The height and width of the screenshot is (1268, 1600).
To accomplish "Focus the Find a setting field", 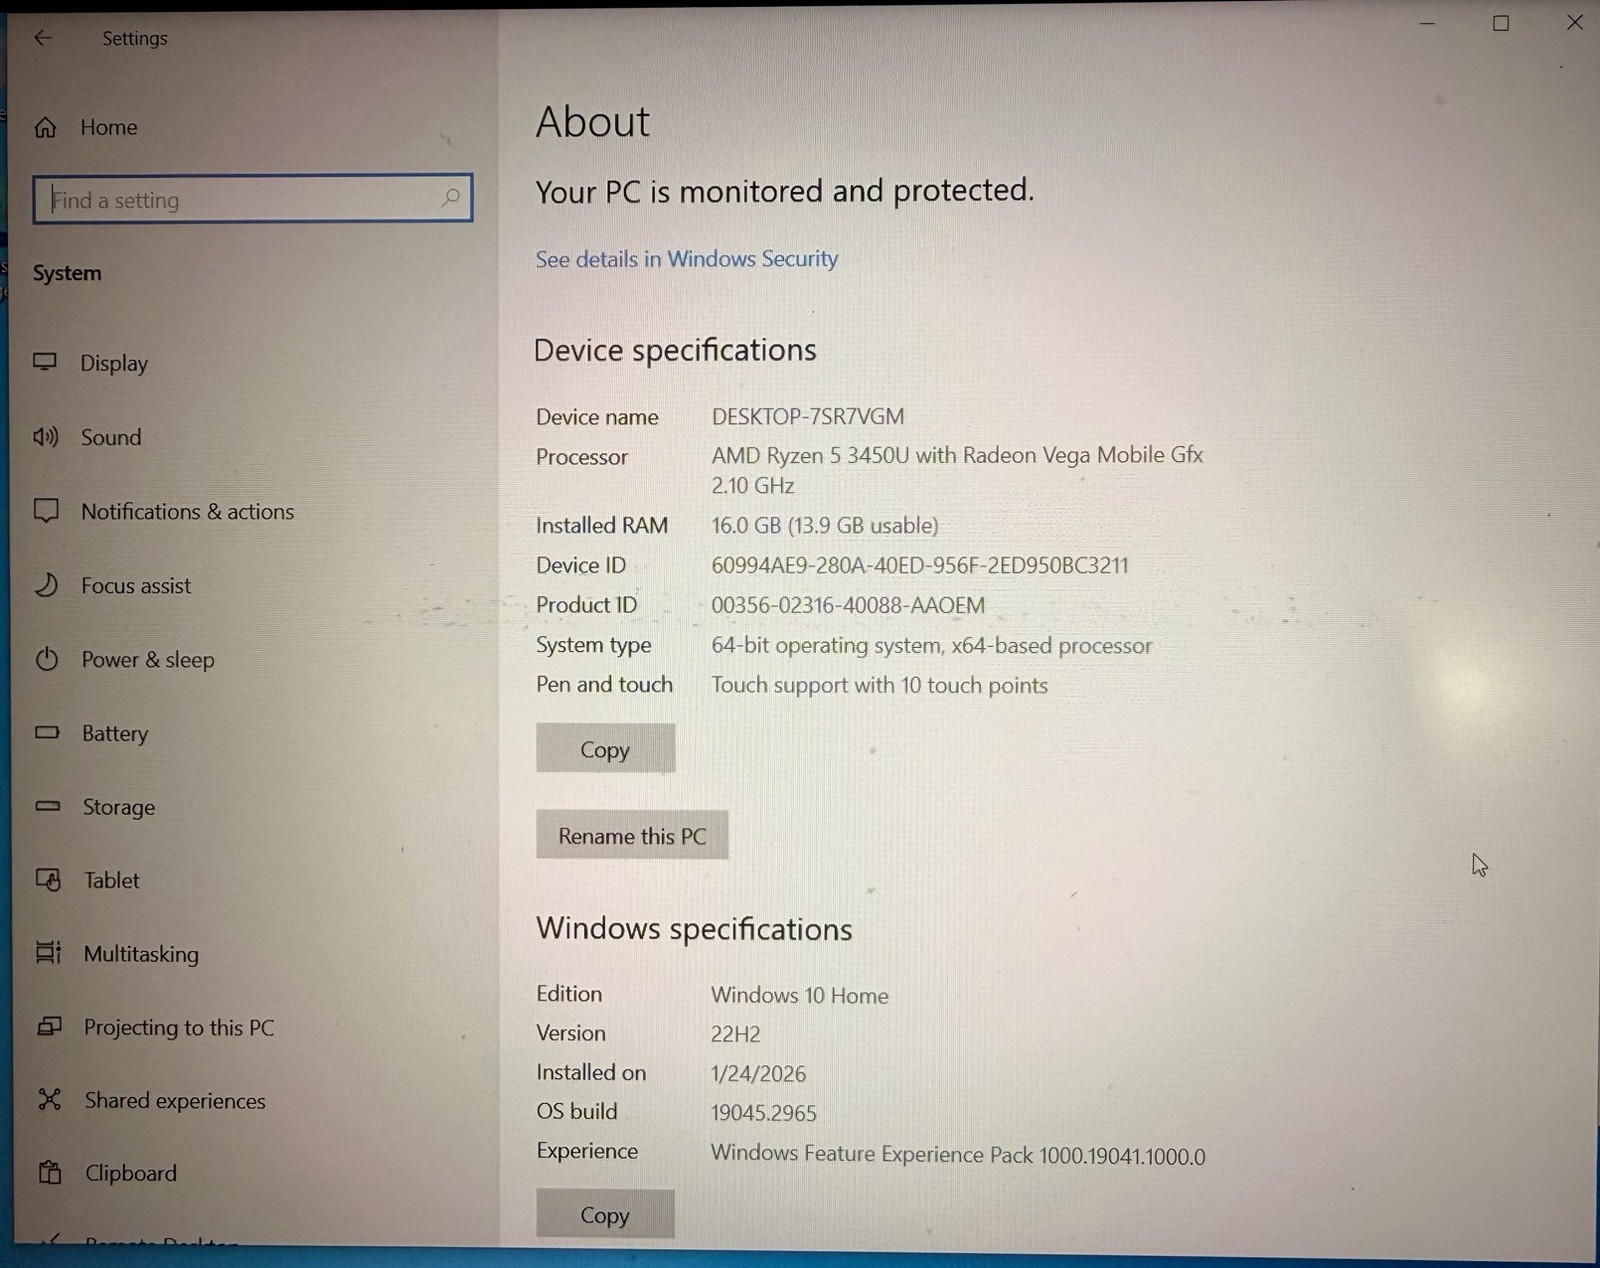I will [252, 198].
